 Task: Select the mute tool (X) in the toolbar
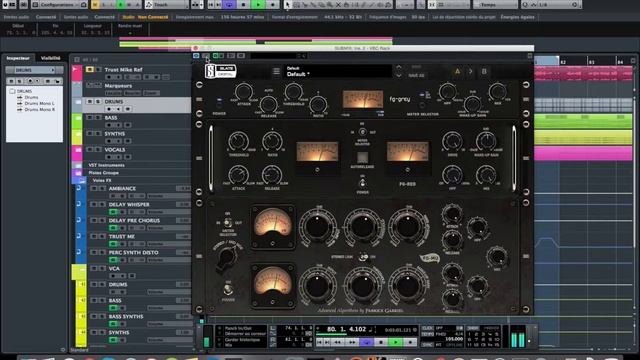(x=338, y=5)
